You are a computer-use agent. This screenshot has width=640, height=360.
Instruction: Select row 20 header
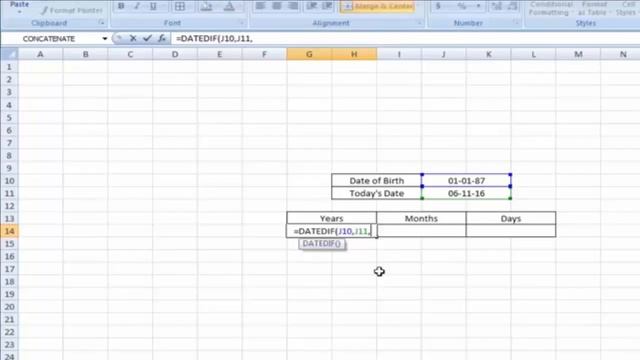click(x=9, y=307)
